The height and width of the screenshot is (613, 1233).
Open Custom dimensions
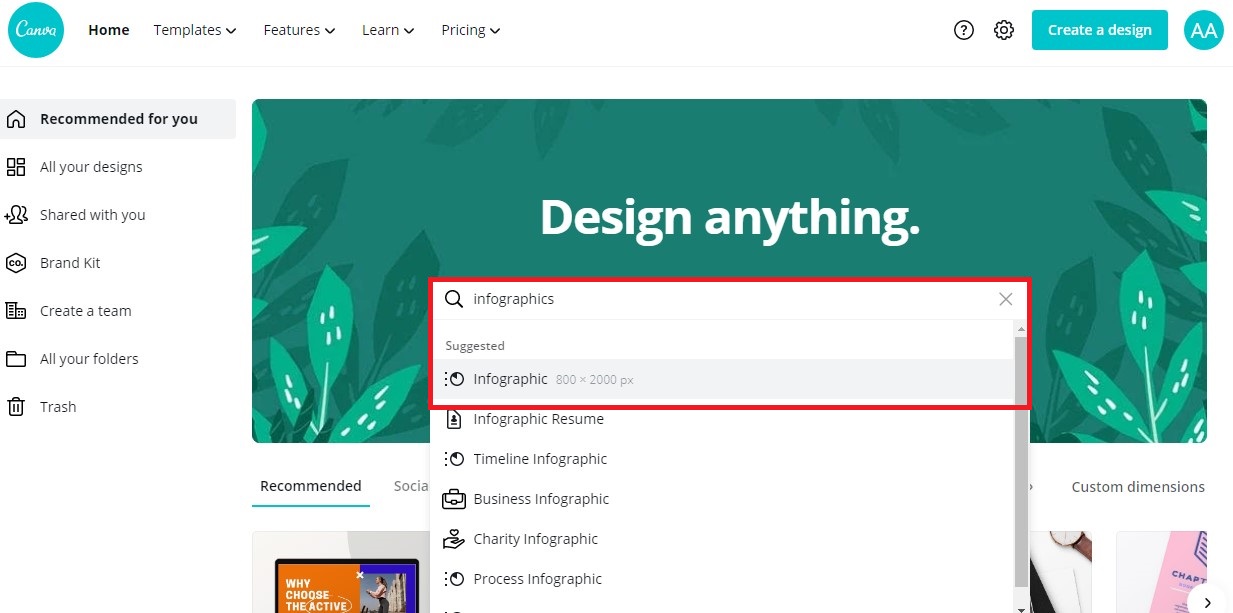1137,486
